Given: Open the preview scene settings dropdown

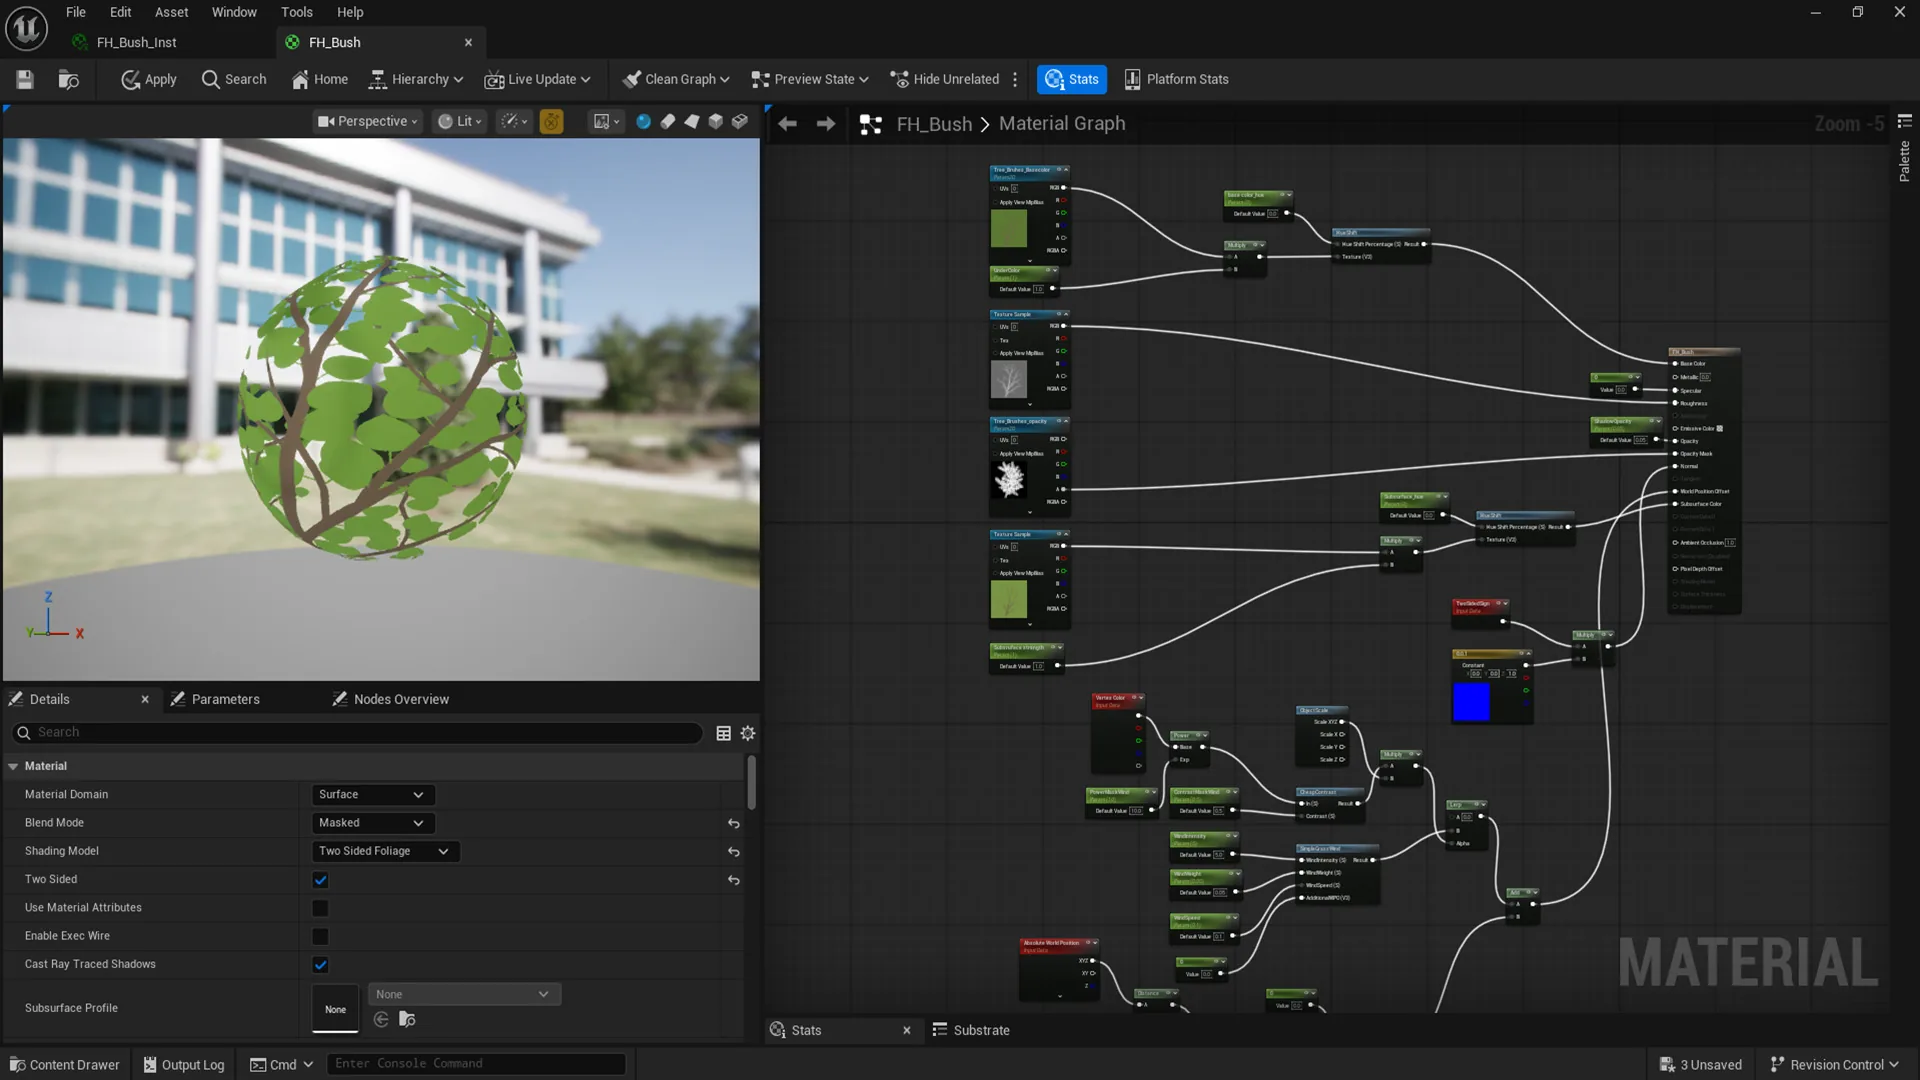Looking at the screenshot, I should coord(606,121).
